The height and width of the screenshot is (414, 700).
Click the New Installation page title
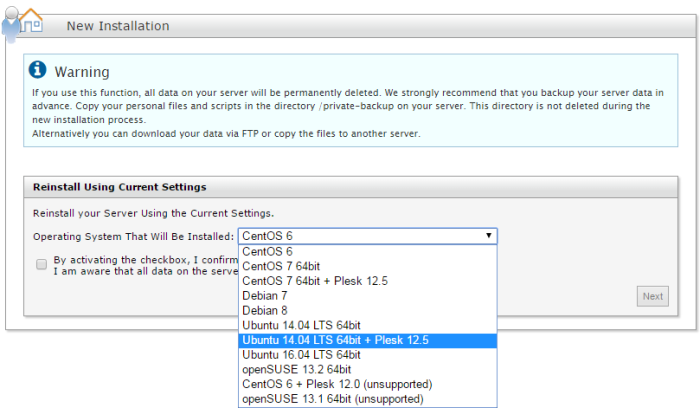coord(118,26)
